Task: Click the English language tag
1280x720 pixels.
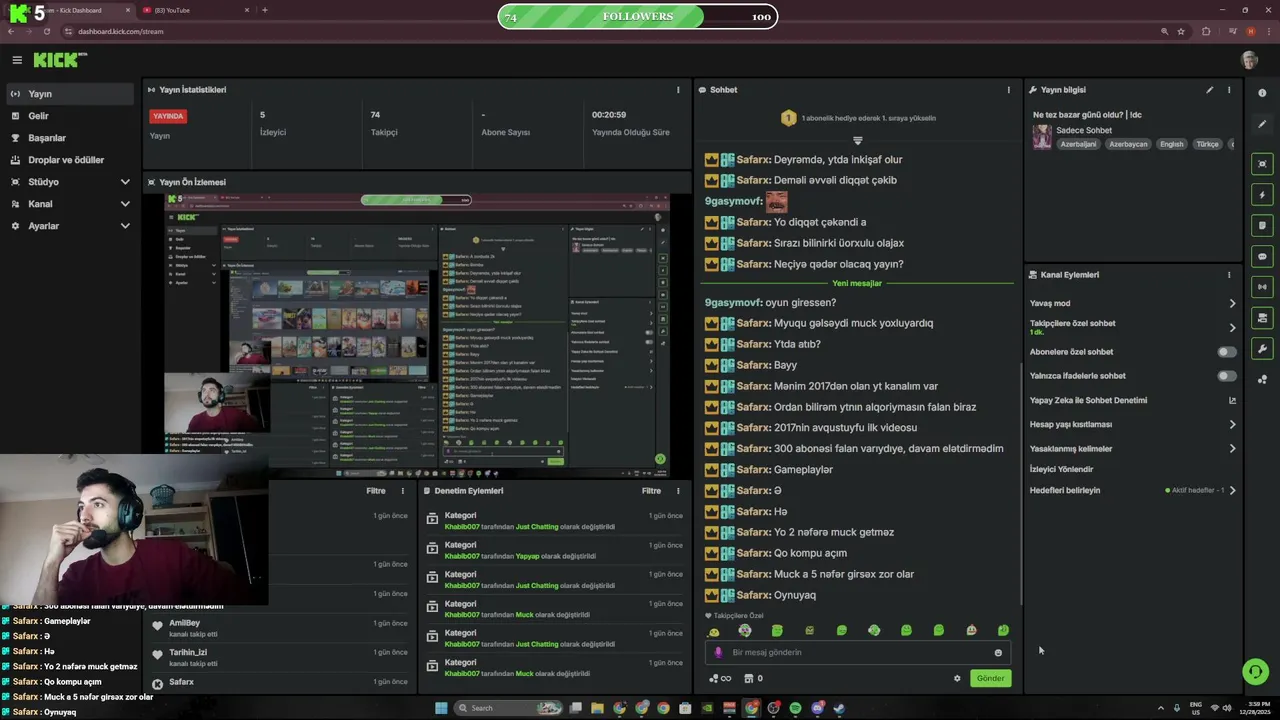Action: (x=1171, y=144)
